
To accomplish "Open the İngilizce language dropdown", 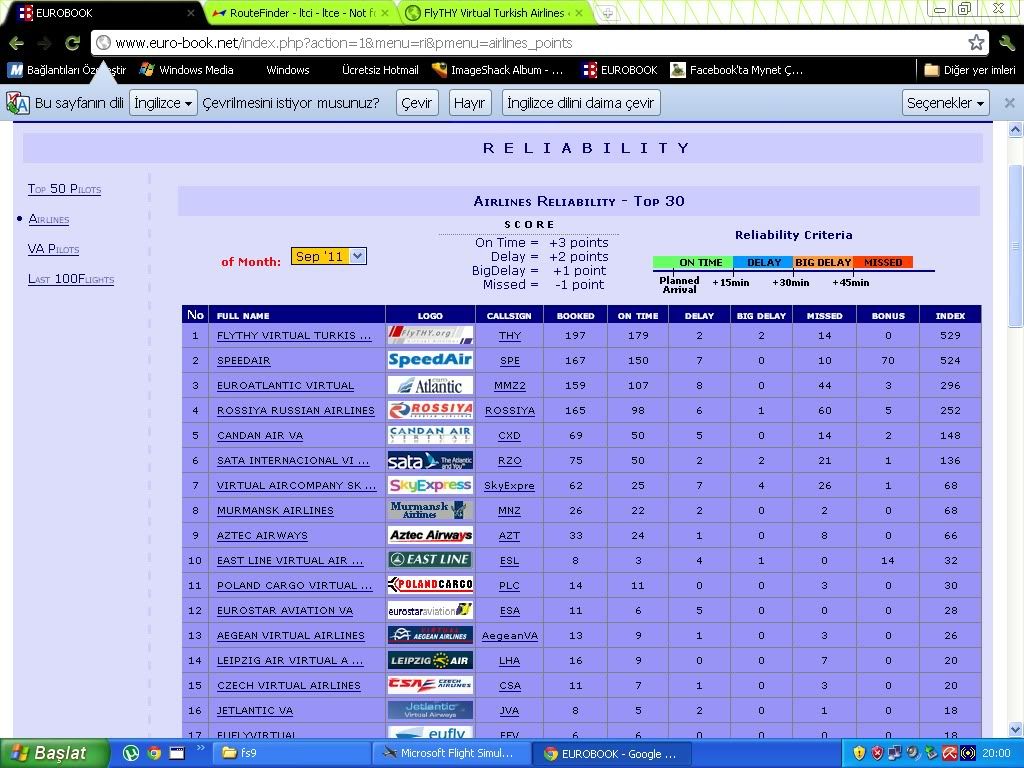I will [163, 103].
